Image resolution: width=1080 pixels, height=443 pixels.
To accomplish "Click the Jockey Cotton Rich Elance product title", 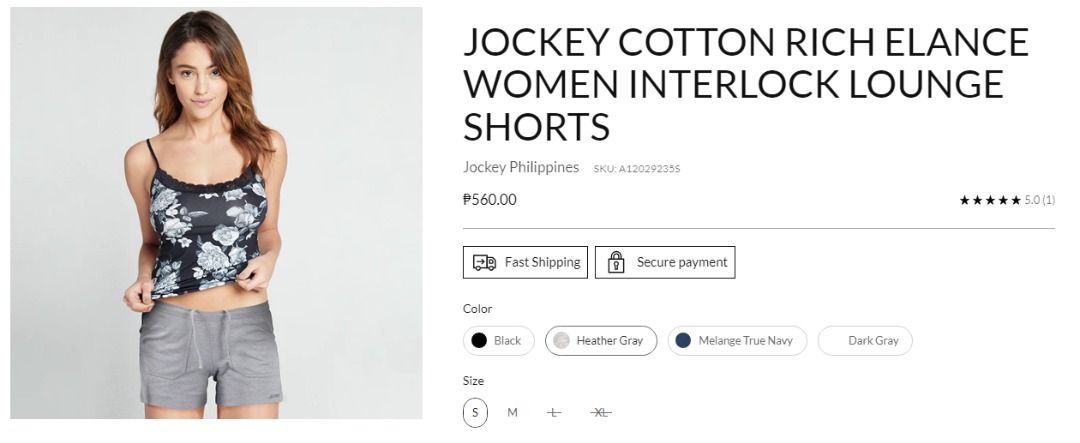I will coord(745,85).
